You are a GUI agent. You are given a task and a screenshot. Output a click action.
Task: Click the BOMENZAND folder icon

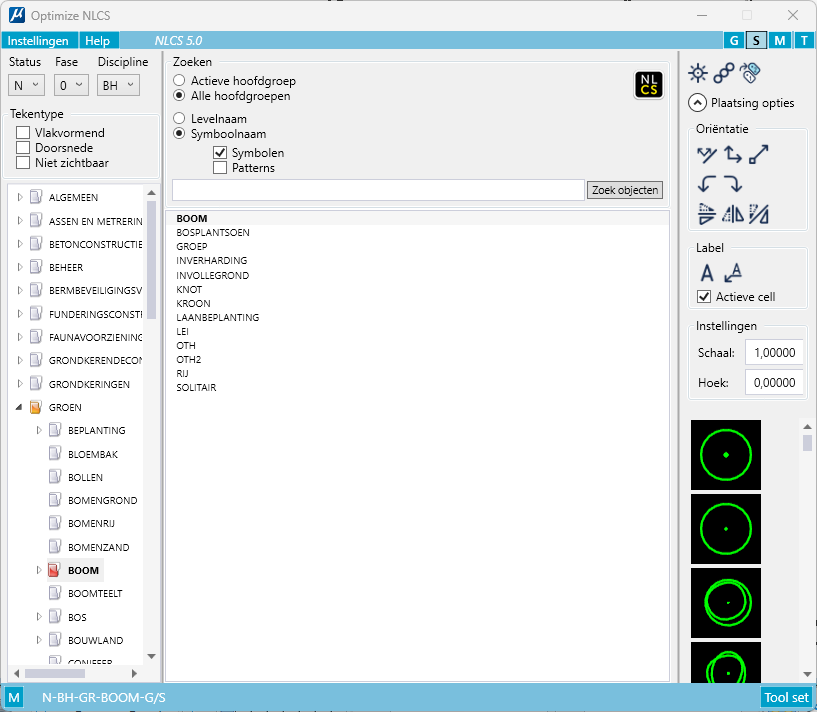coord(55,547)
